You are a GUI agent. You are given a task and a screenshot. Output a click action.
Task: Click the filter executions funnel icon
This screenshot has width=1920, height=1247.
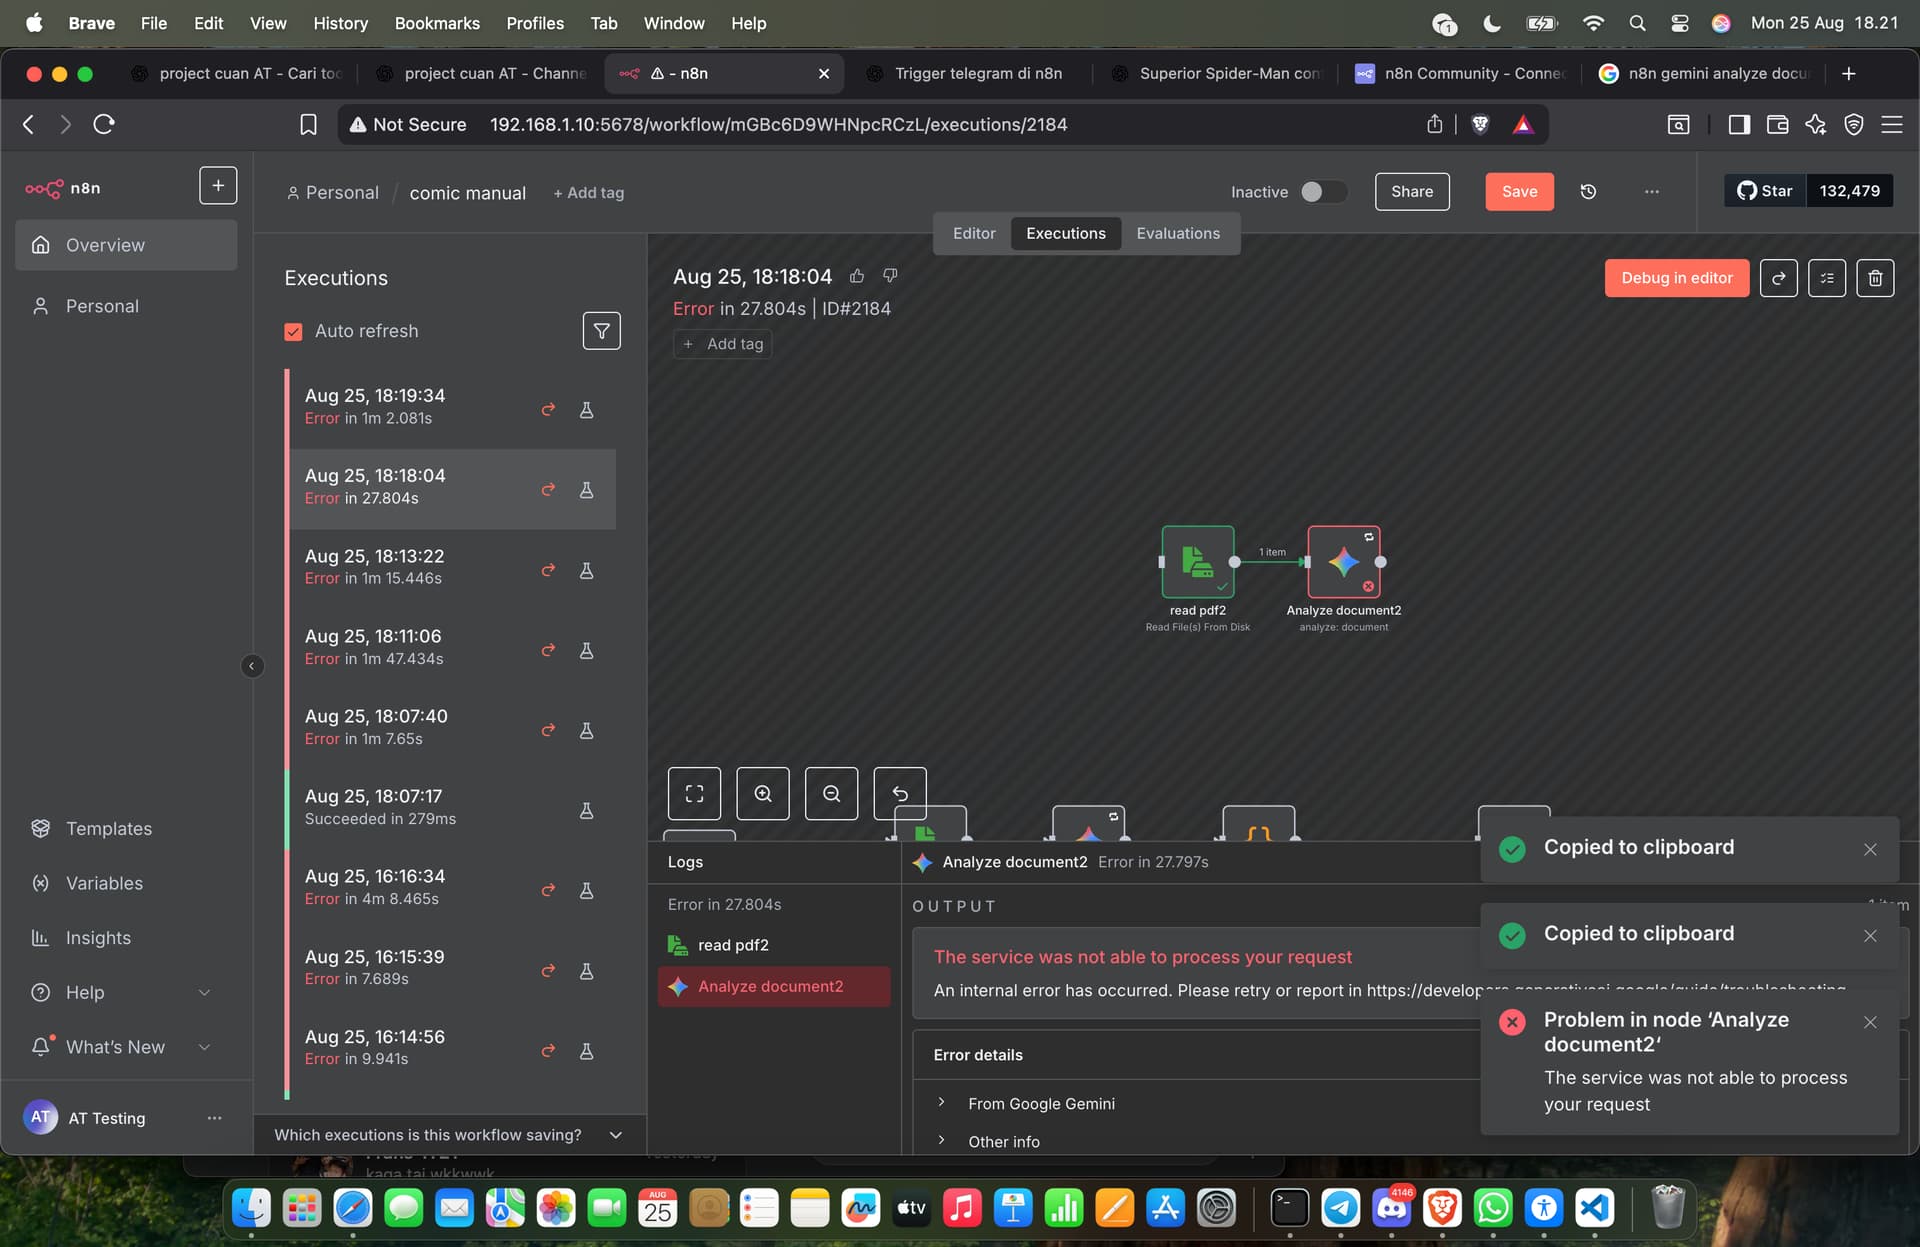pos(601,331)
